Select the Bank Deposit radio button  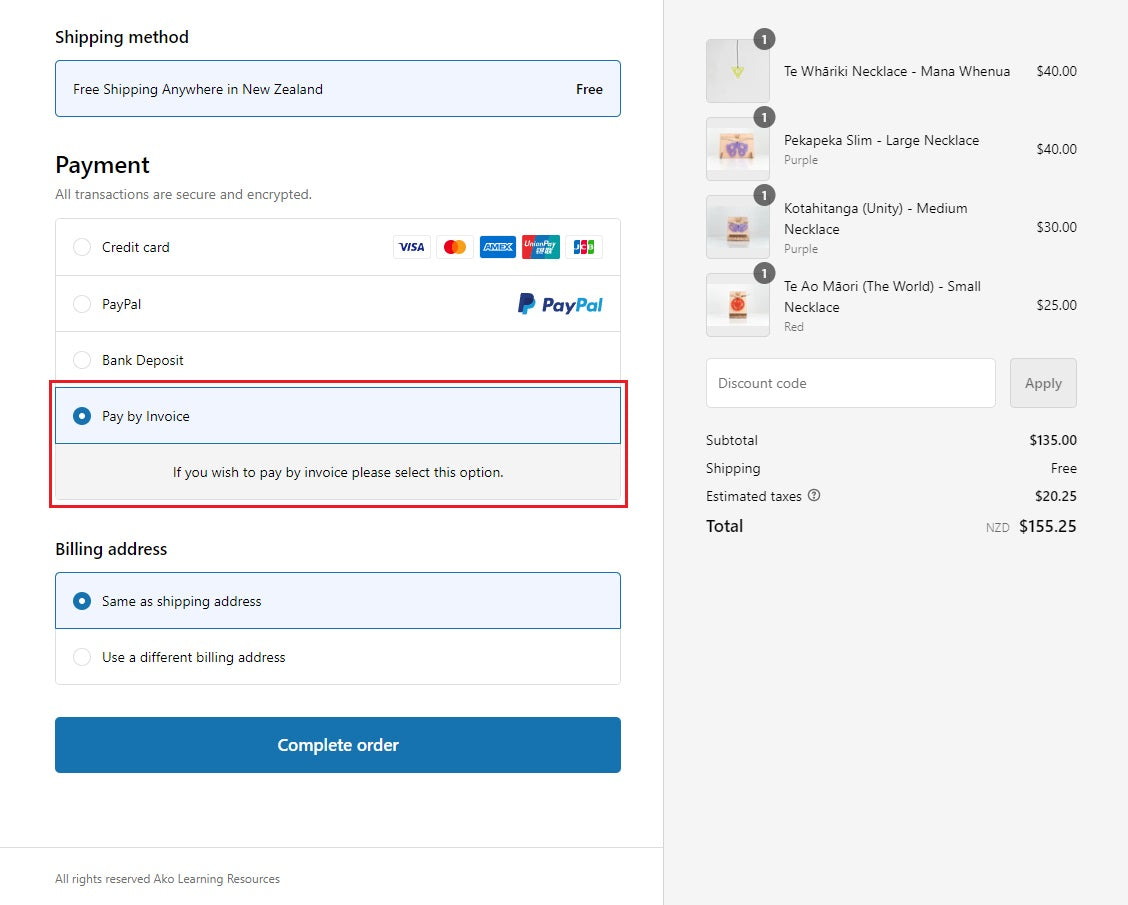tap(82, 360)
